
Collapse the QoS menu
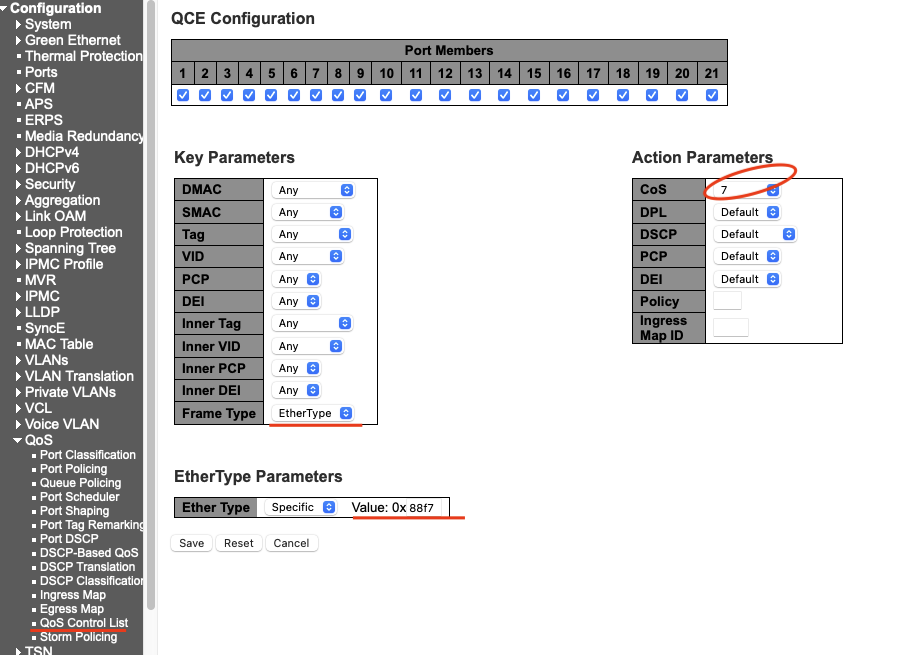18,440
